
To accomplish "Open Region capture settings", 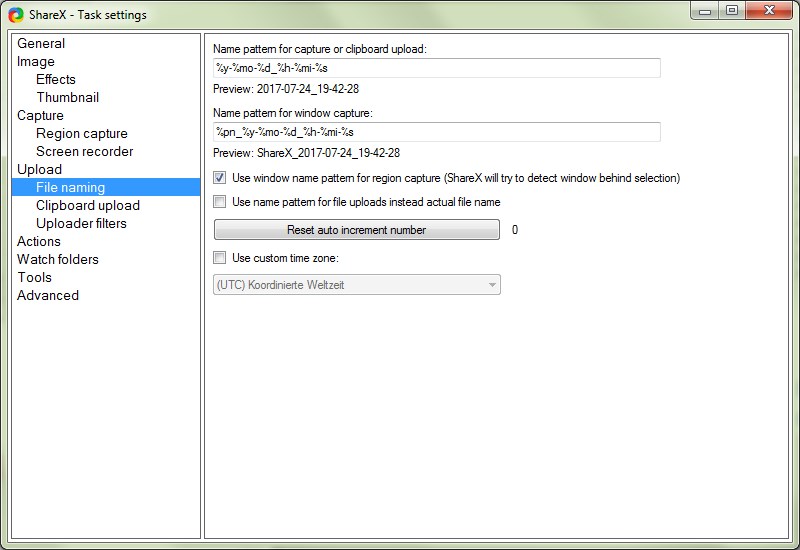I will pyautogui.click(x=82, y=133).
